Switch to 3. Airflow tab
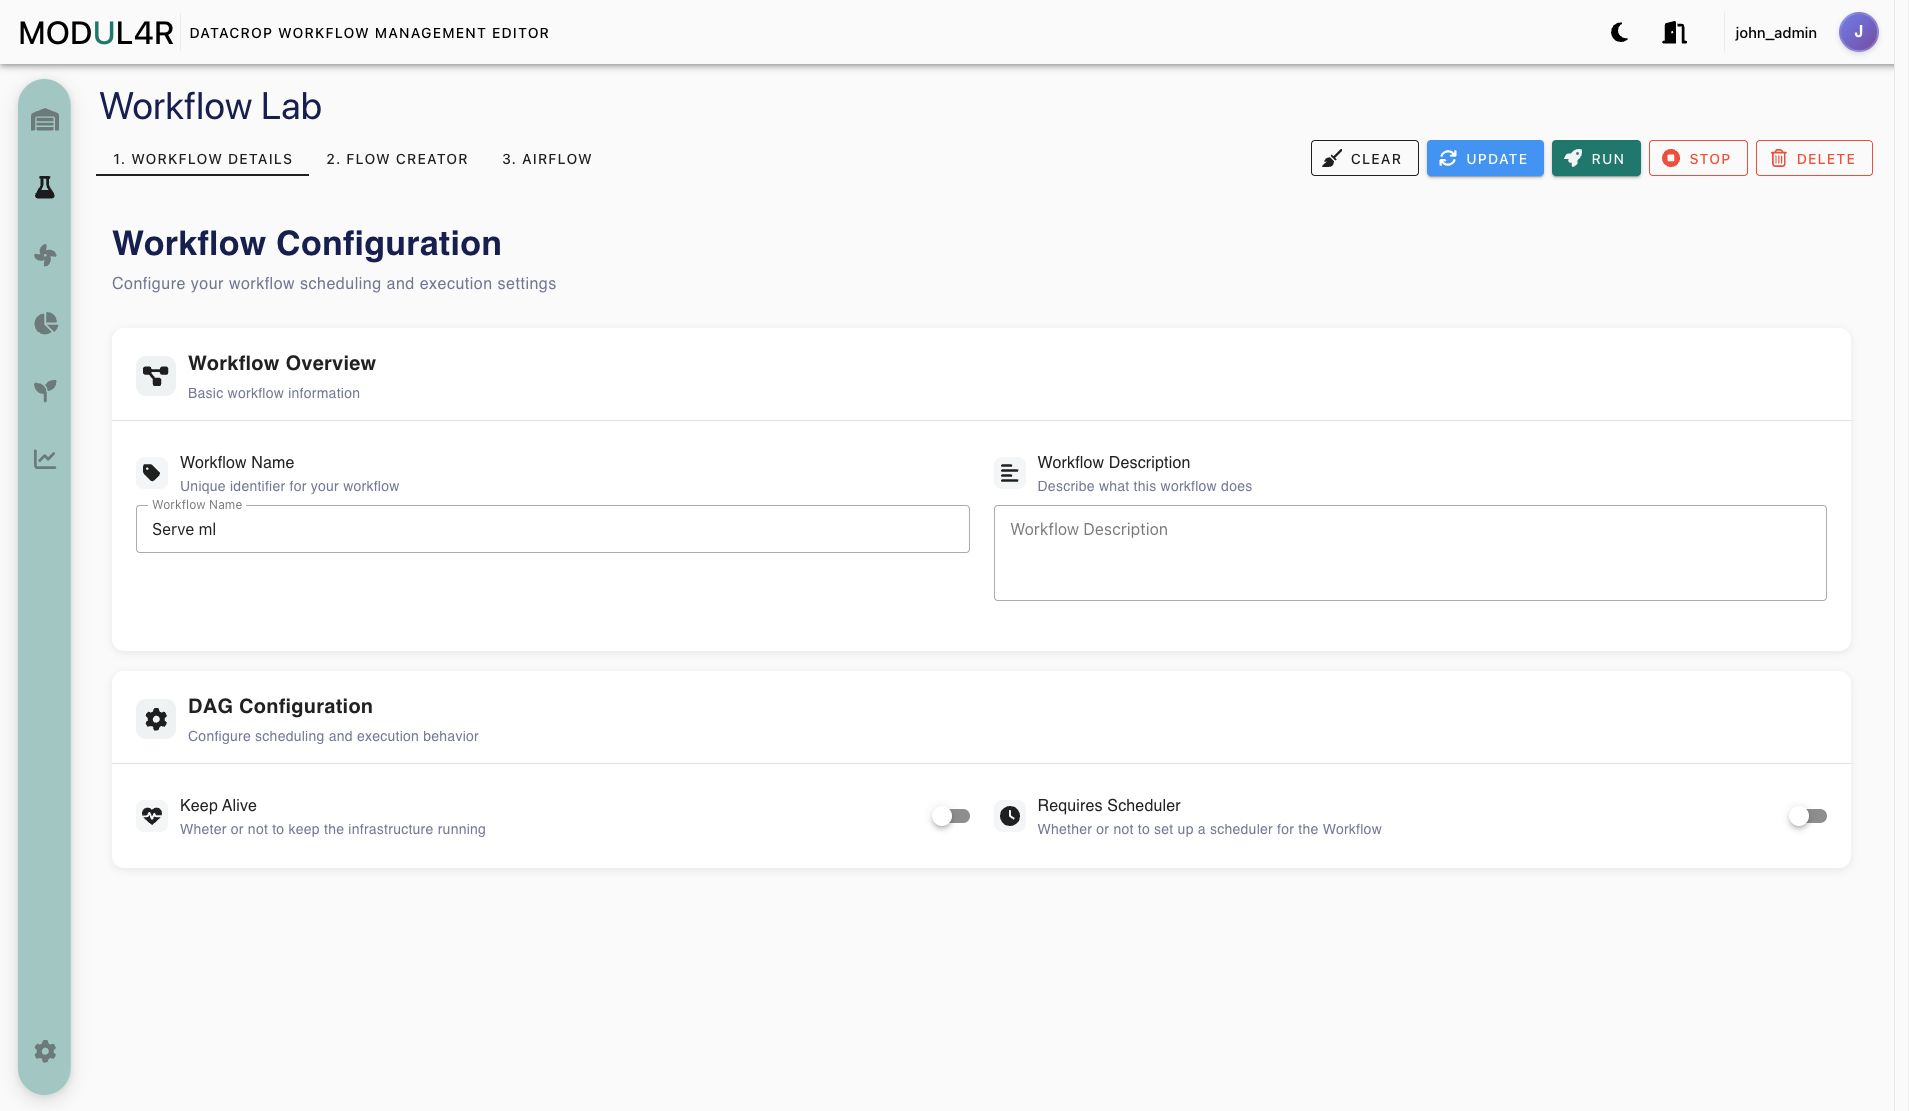The height and width of the screenshot is (1111, 1909). (547, 159)
